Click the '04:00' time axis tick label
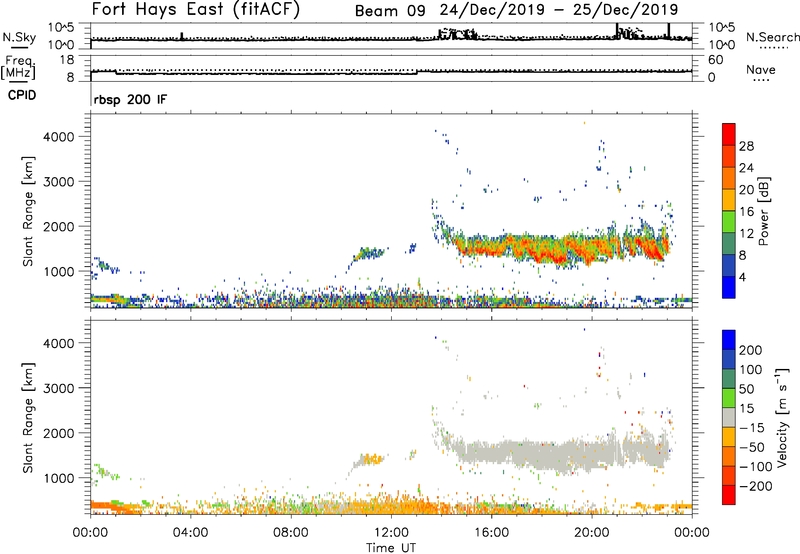The width and height of the screenshot is (800, 554). pos(190,533)
